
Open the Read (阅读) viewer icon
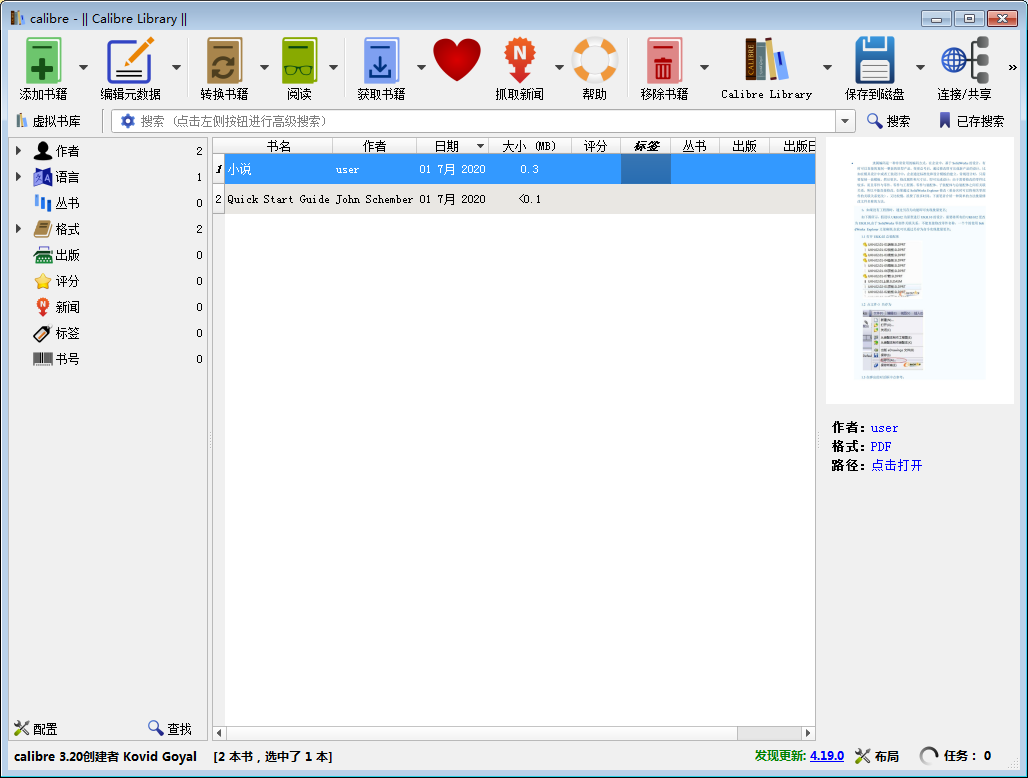[x=299, y=61]
